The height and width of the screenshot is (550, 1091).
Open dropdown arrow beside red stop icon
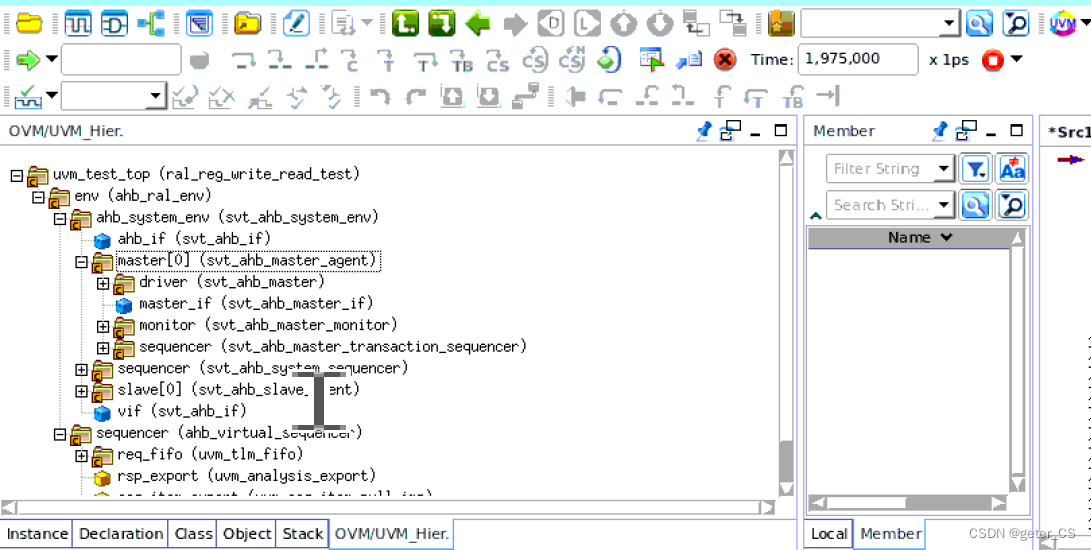(x=1016, y=60)
